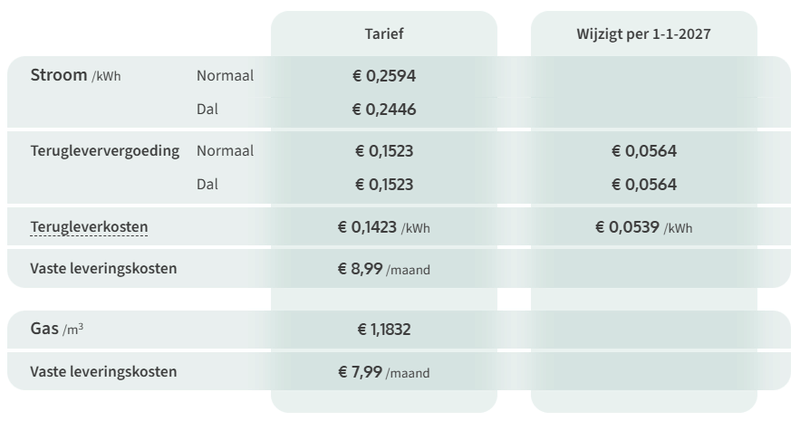Select current Terugleververgoeding Normaal value € 0,1523
800x421 pixels.
click(384, 151)
